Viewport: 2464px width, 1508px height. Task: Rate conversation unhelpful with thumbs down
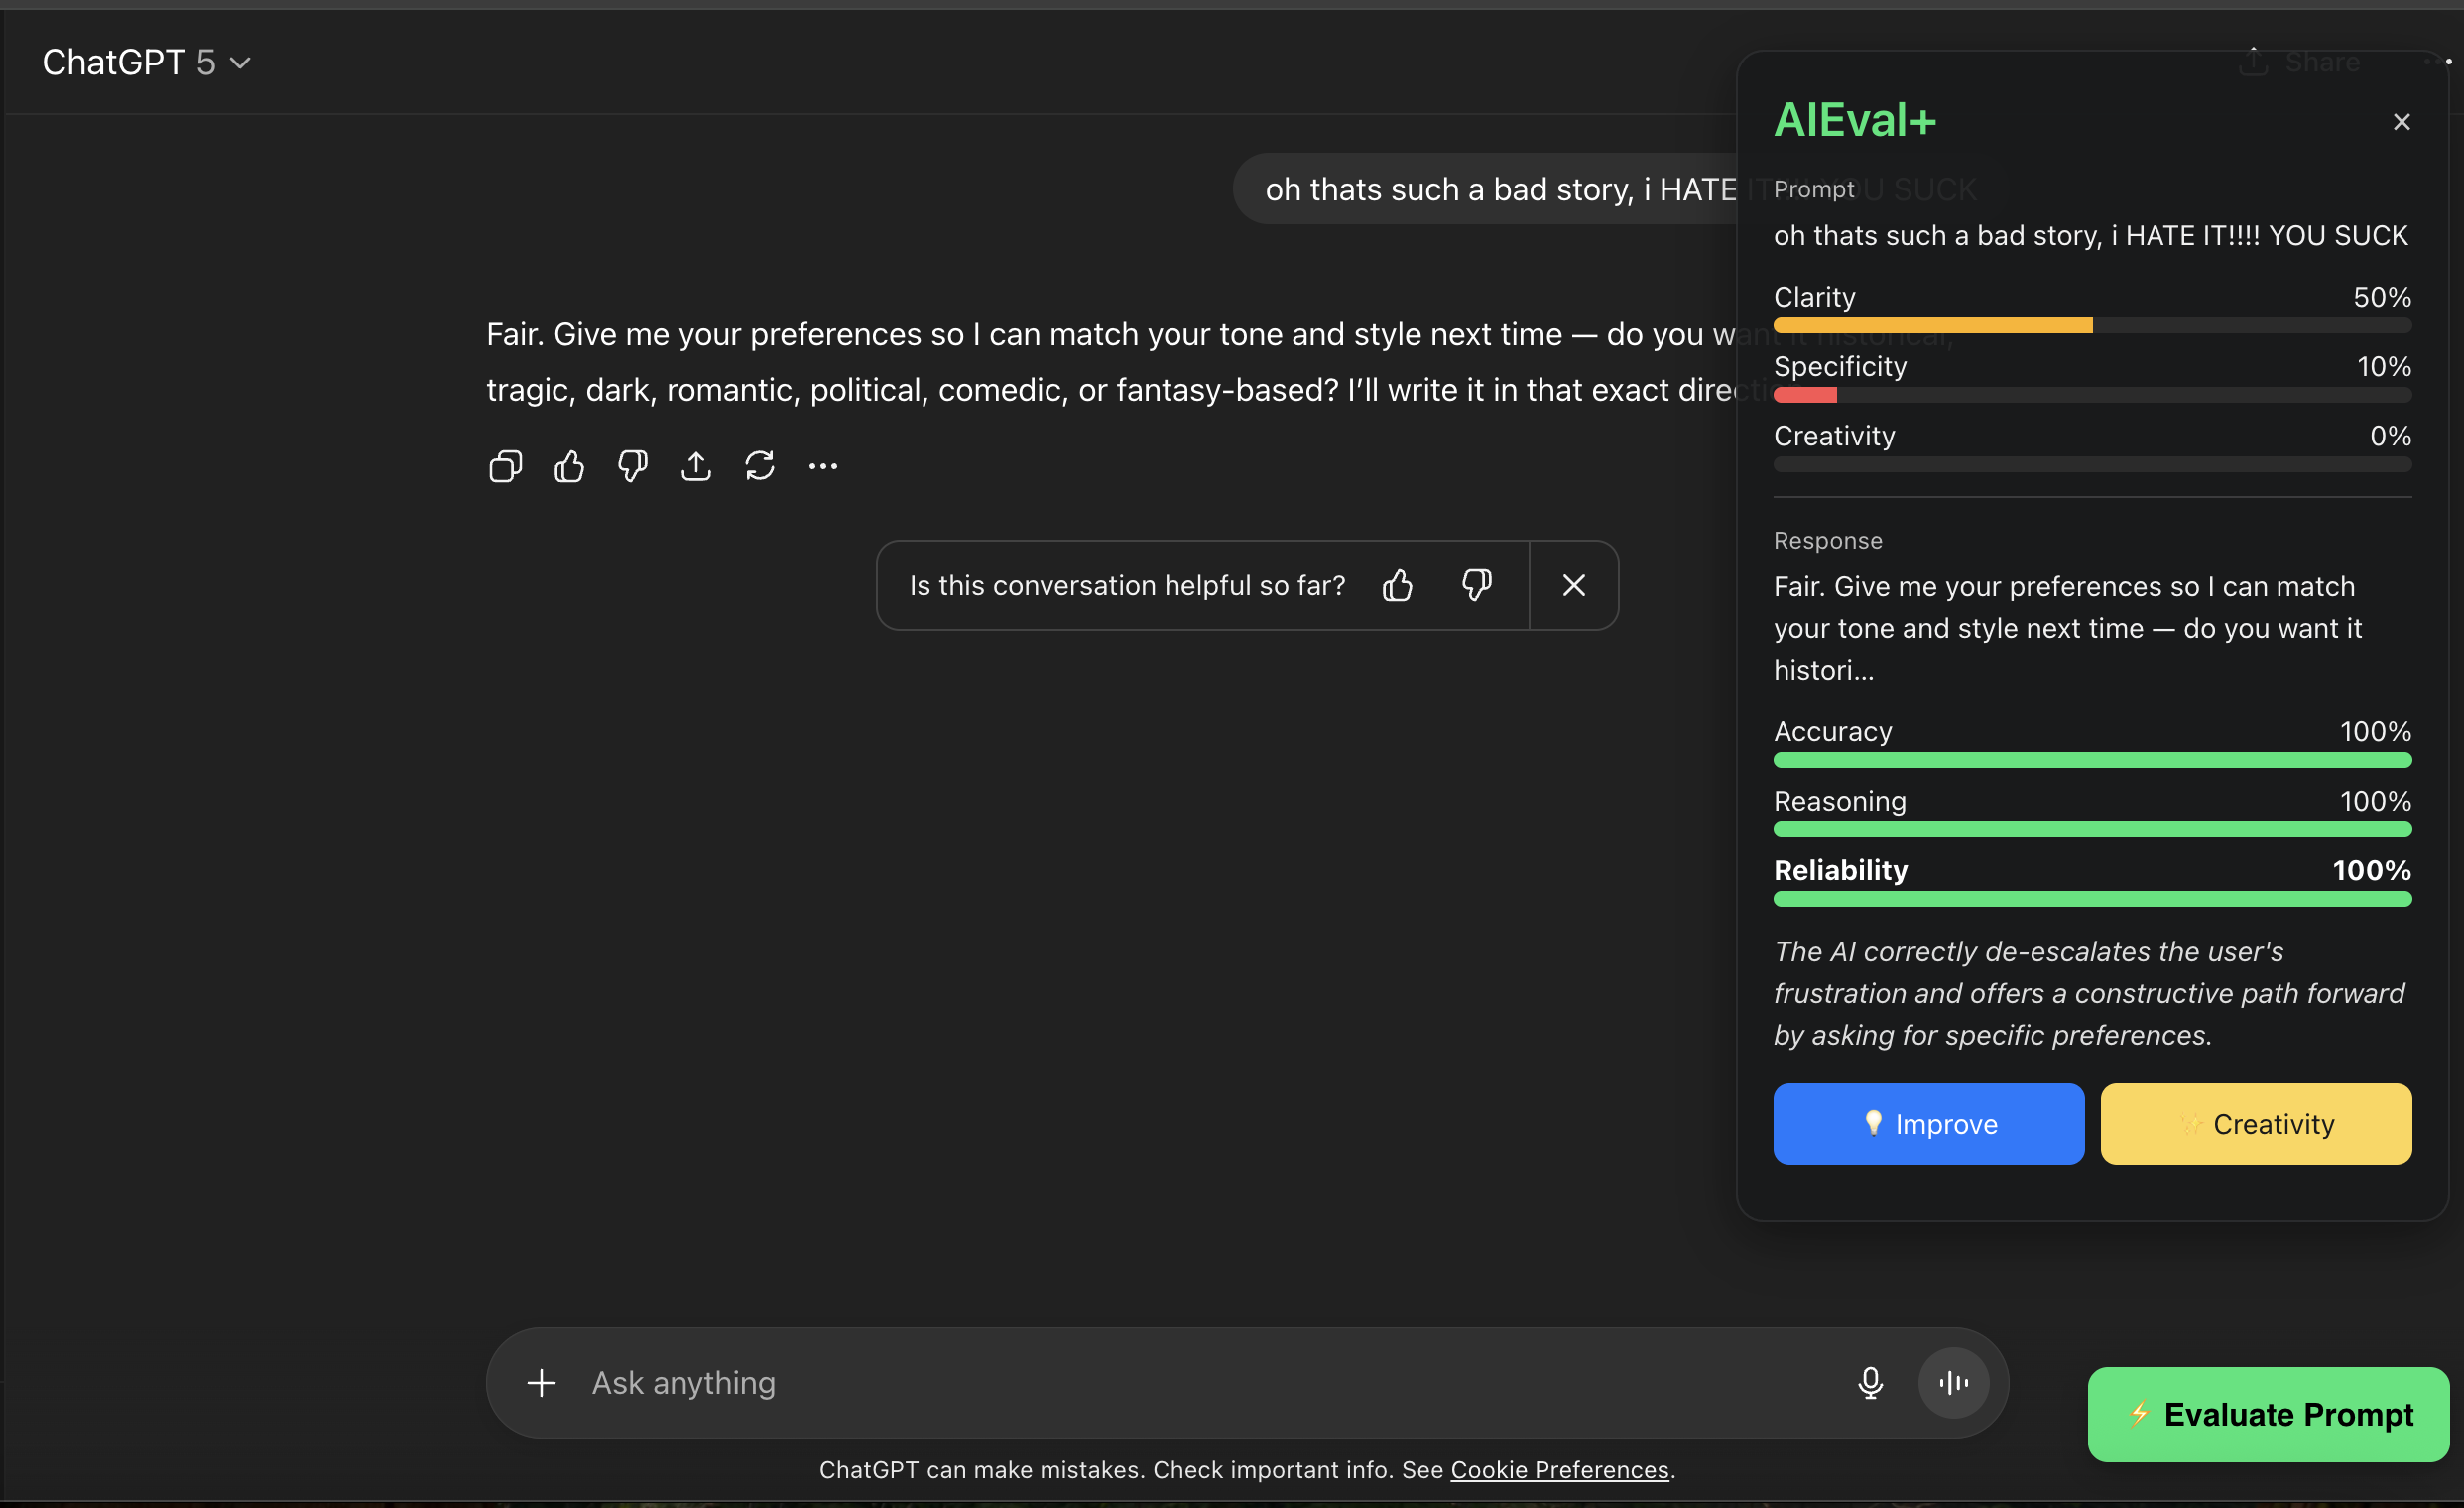tap(1476, 585)
